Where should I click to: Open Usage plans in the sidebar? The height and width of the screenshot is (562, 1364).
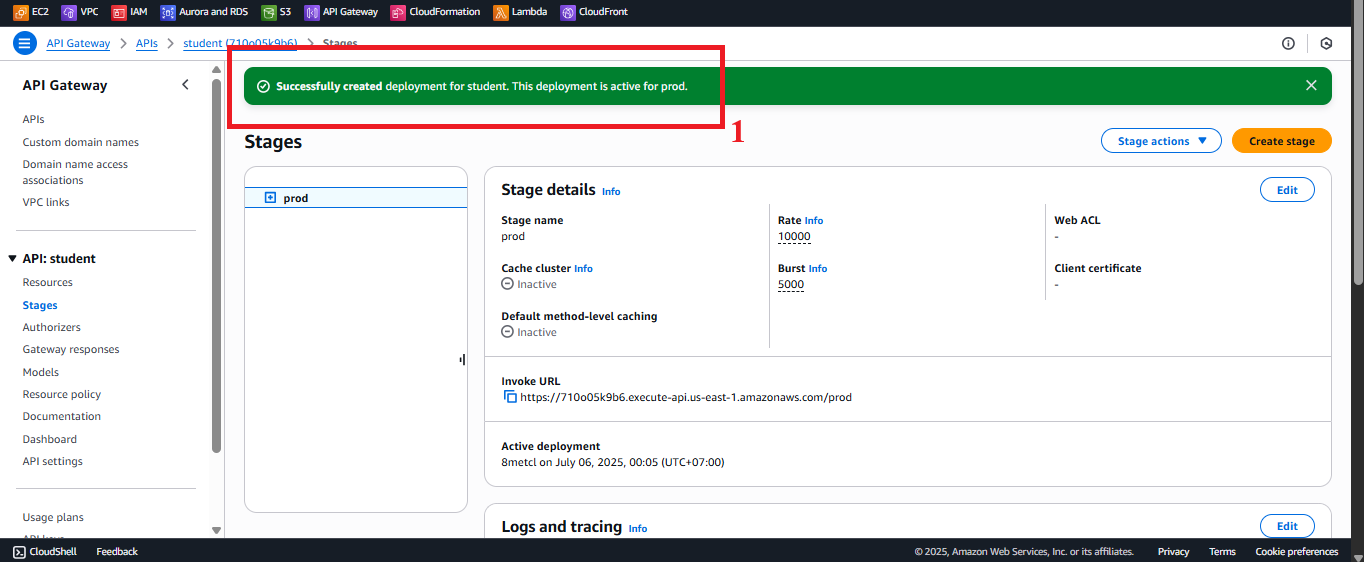coord(53,517)
